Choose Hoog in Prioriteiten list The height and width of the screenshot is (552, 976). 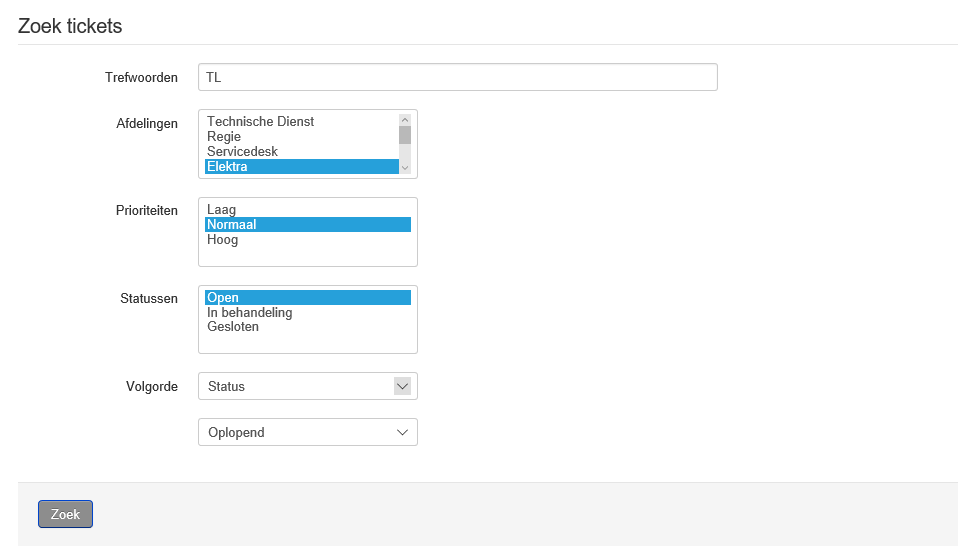[x=308, y=240]
